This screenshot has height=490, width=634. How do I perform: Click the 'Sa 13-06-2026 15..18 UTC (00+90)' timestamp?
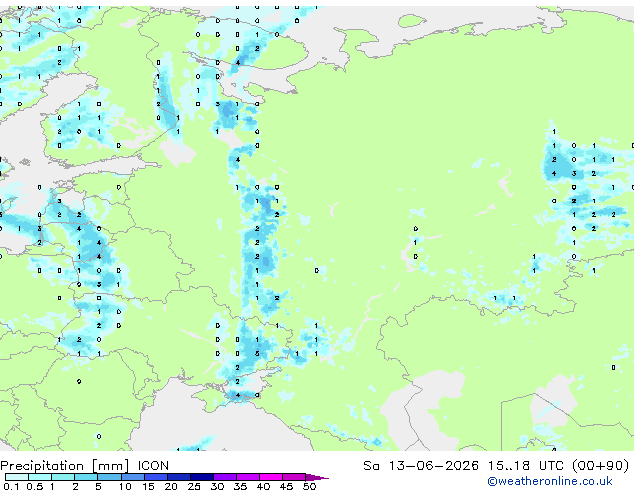[496, 466]
